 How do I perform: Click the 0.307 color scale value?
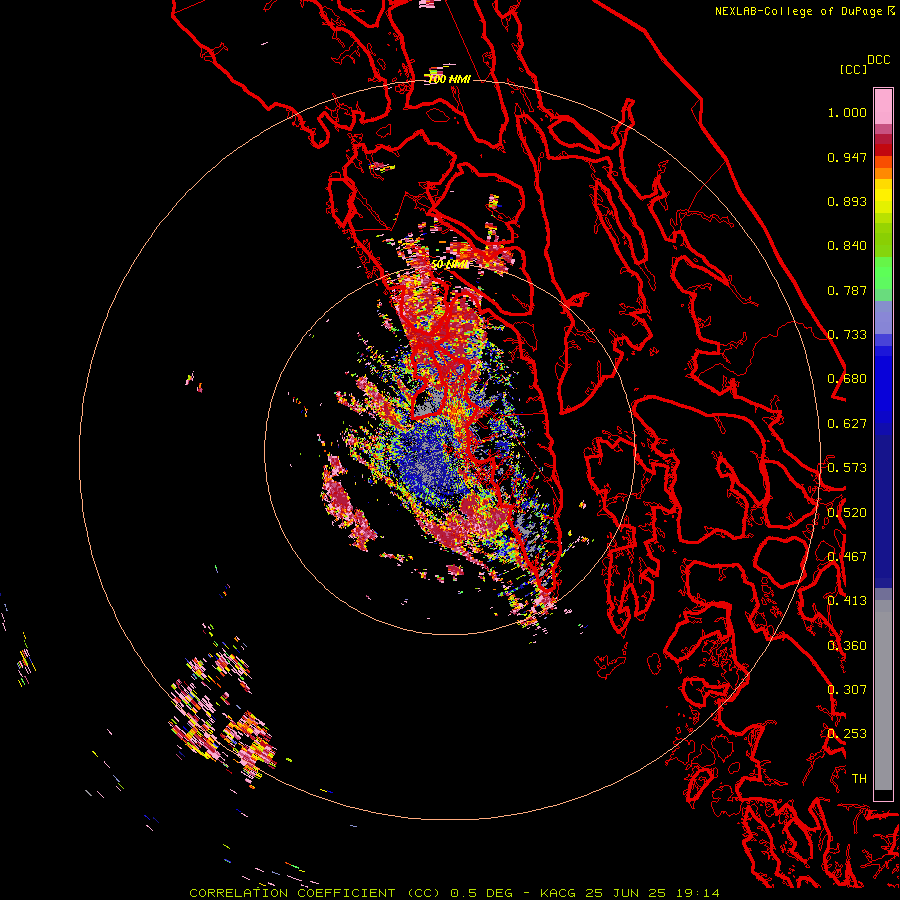[847, 690]
